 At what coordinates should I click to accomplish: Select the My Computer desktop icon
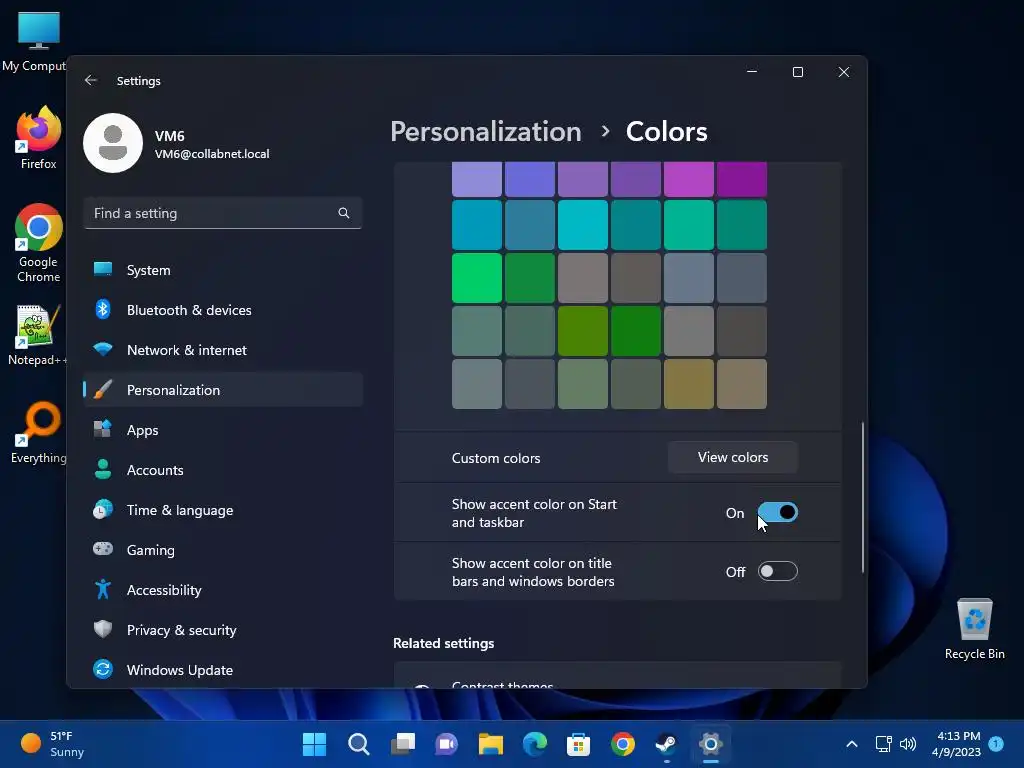tap(34, 41)
